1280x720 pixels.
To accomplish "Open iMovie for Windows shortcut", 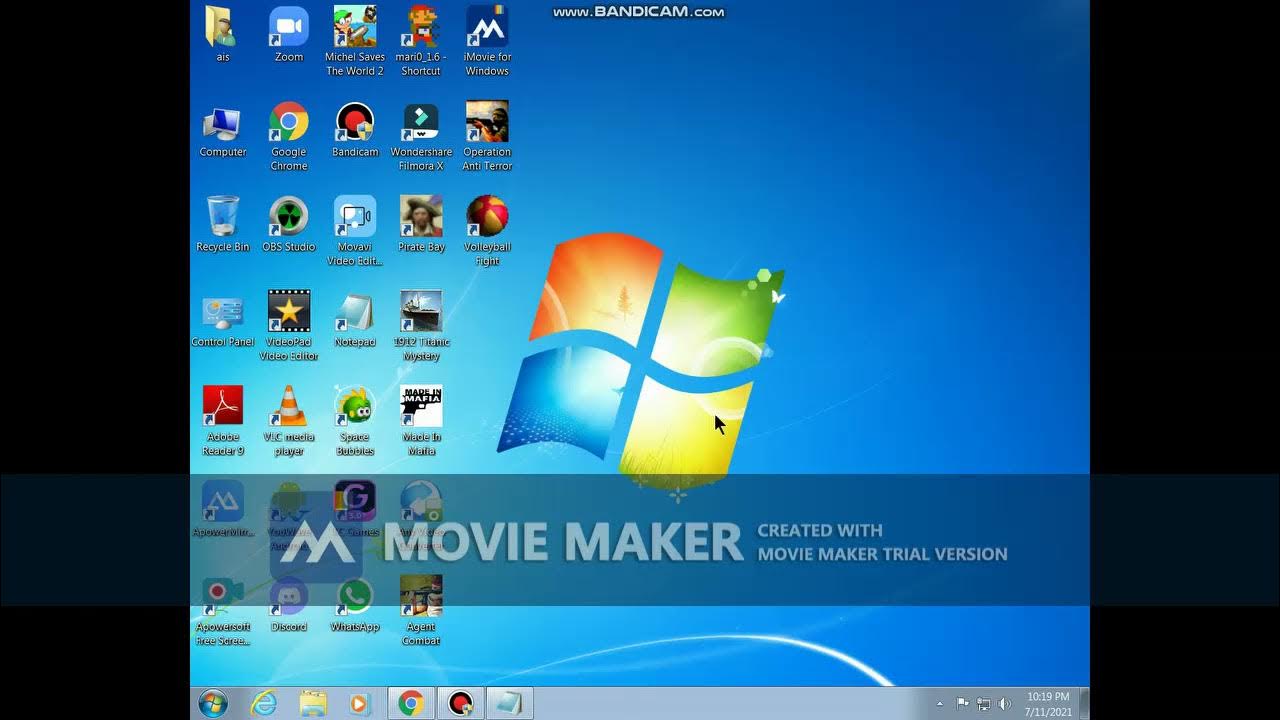I will (x=487, y=41).
